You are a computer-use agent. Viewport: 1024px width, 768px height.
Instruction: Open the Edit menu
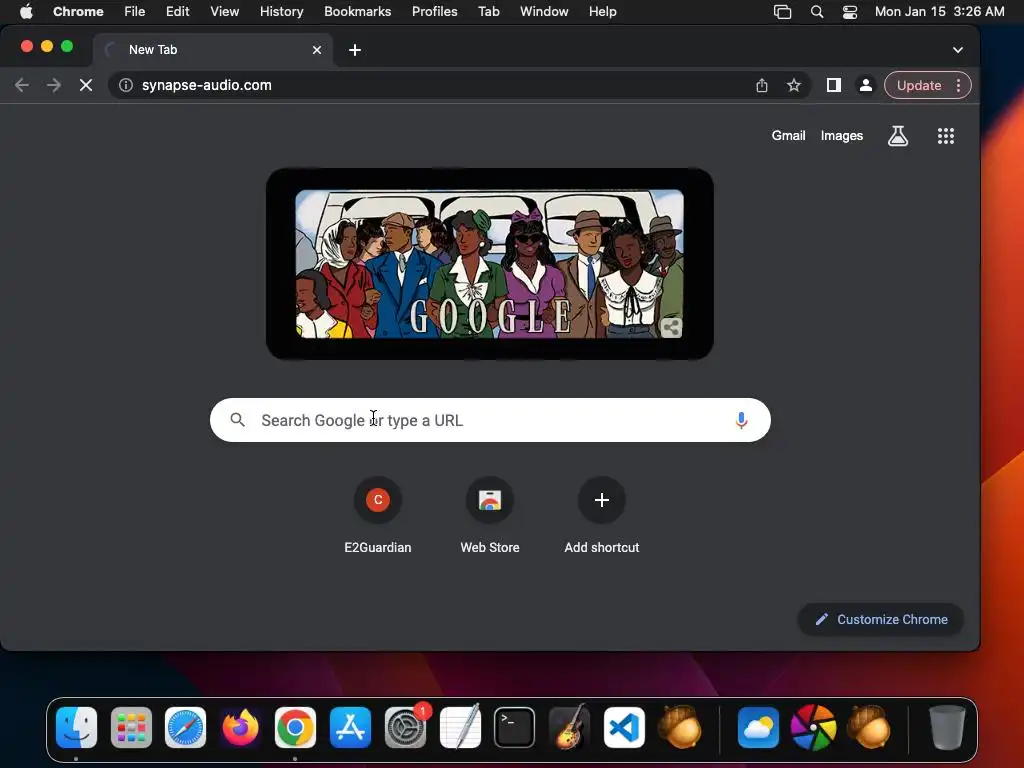pyautogui.click(x=177, y=12)
